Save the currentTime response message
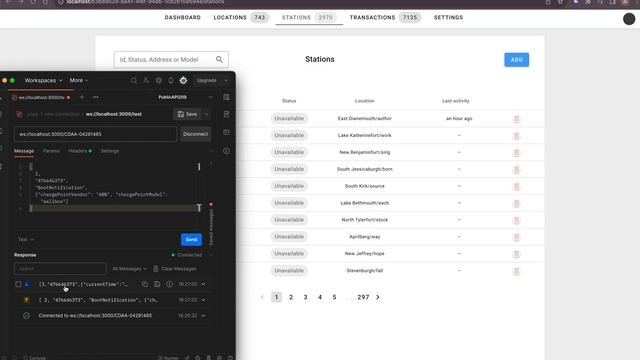This screenshot has width=640, height=360. coord(157,284)
